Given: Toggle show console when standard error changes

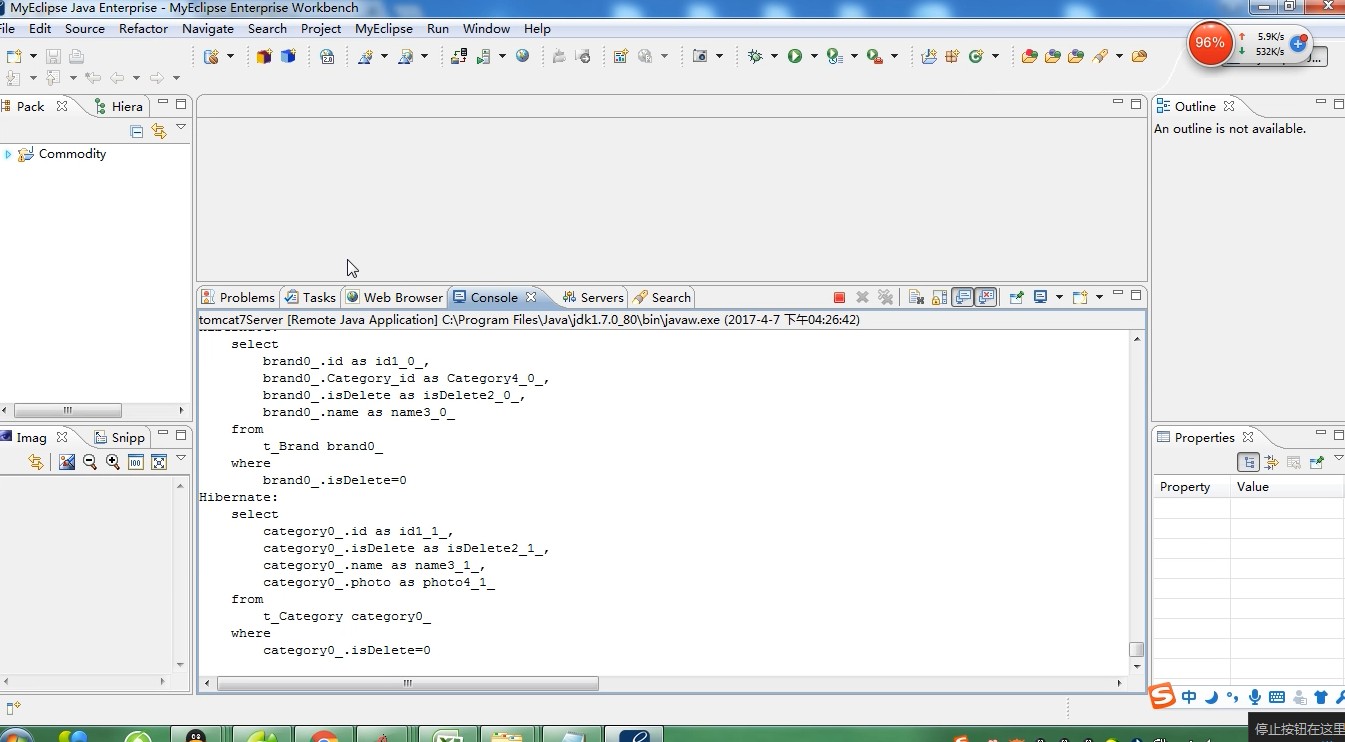Looking at the screenshot, I should (x=986, y=297).
